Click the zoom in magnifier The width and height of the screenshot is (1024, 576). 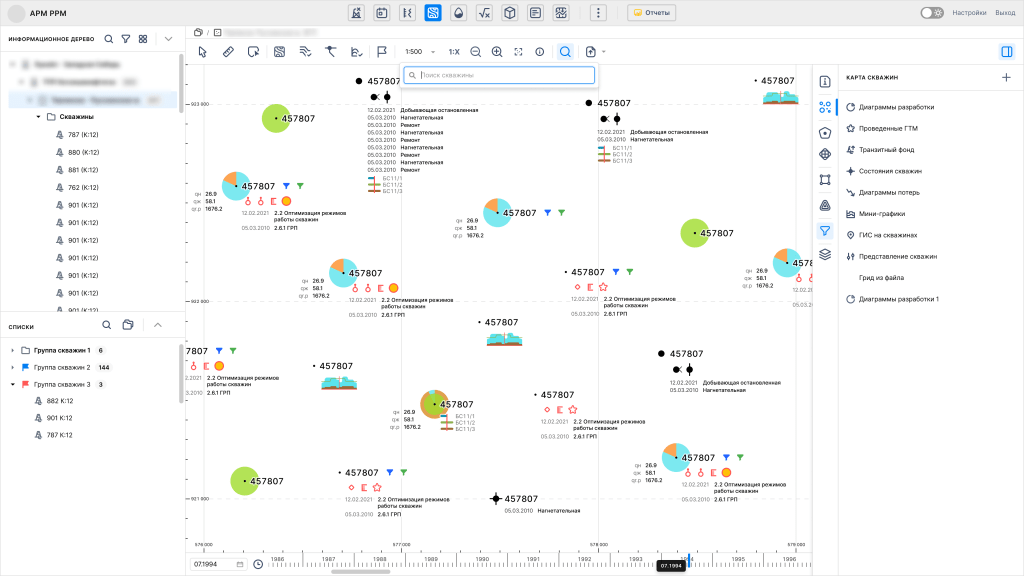click(x=497, y=51)
